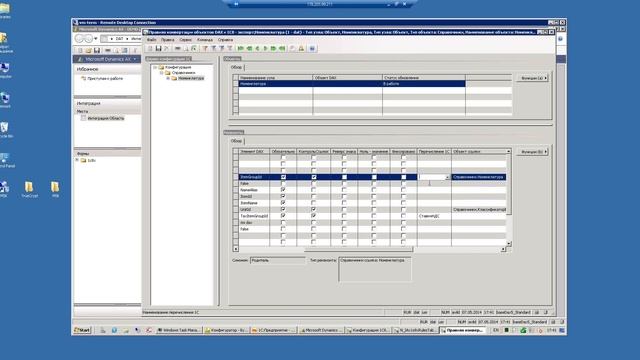Click the Delete record toolbar icon
Viewport: 640px width, 360px height.
pyautogui.click(x=167, y=49)
